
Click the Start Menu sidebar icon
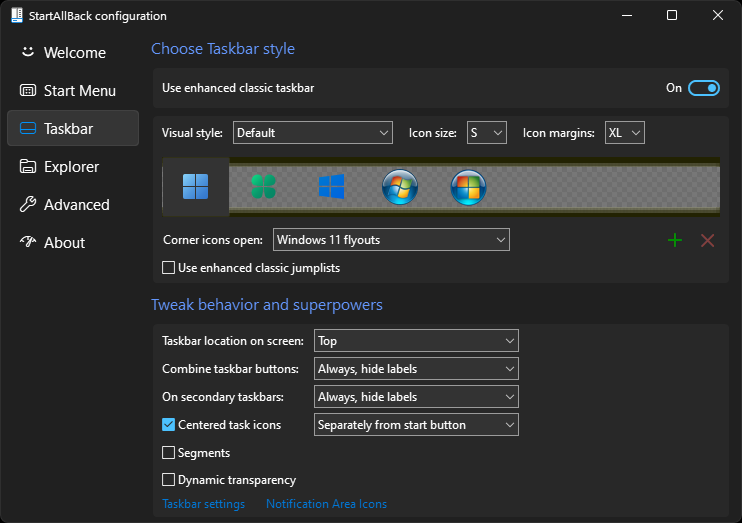28,90
